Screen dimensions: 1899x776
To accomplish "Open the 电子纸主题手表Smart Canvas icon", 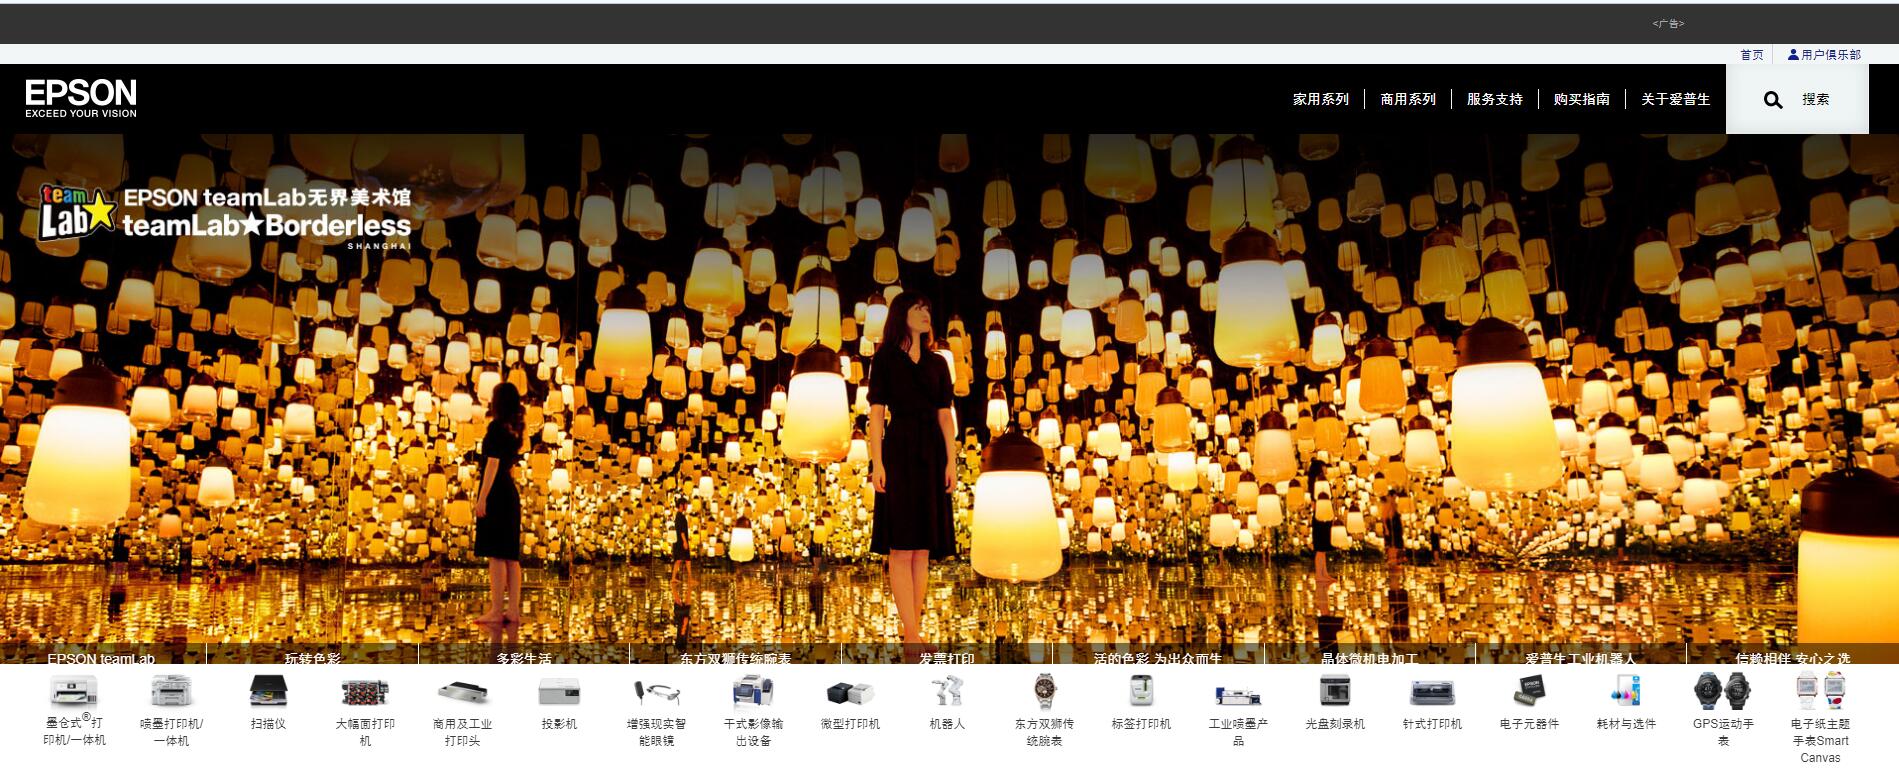I will 1820,691.
